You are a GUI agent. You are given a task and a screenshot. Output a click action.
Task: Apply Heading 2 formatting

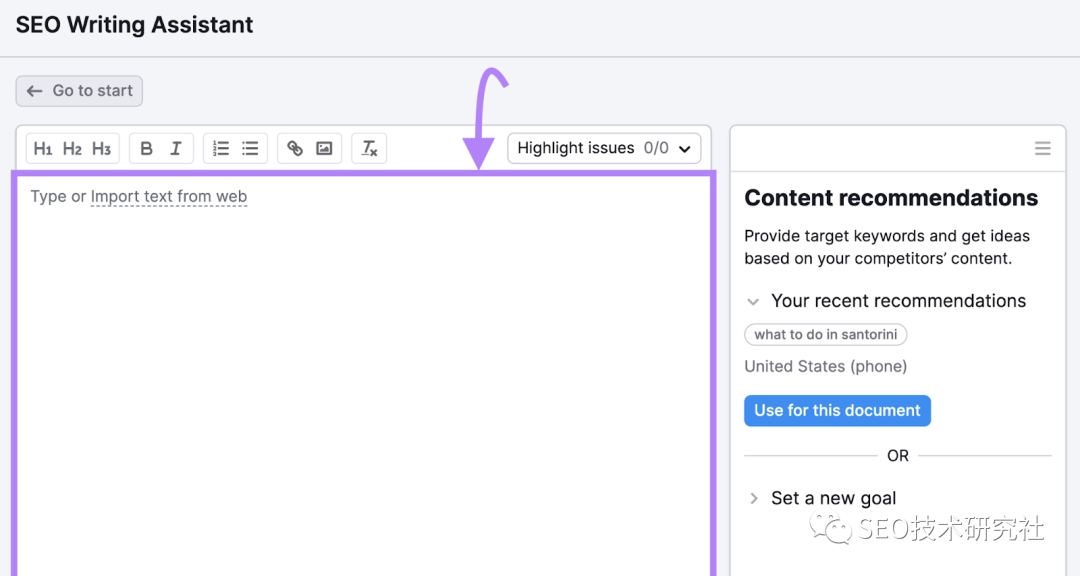(x=72, y=149)
